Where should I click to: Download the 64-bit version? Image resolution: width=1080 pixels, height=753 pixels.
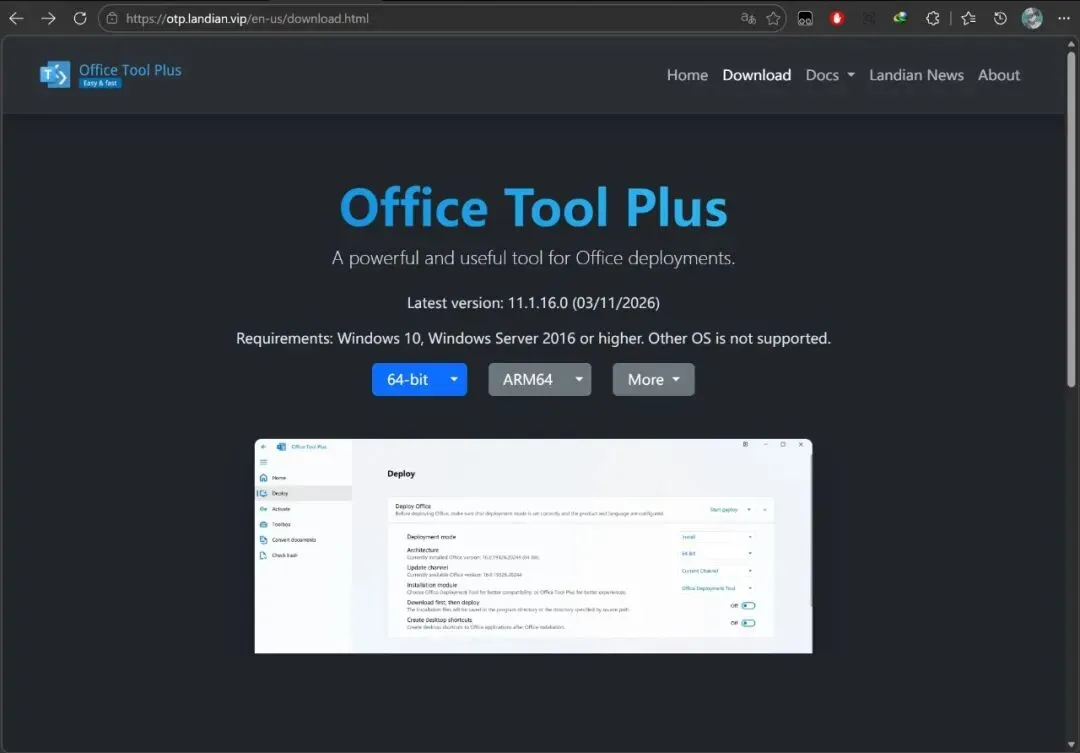point(407,380)
